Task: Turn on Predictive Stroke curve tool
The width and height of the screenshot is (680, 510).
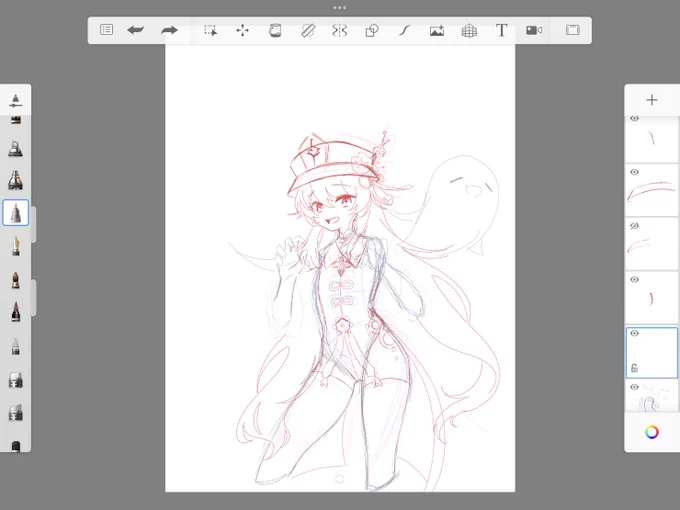Action: [404, 30]
